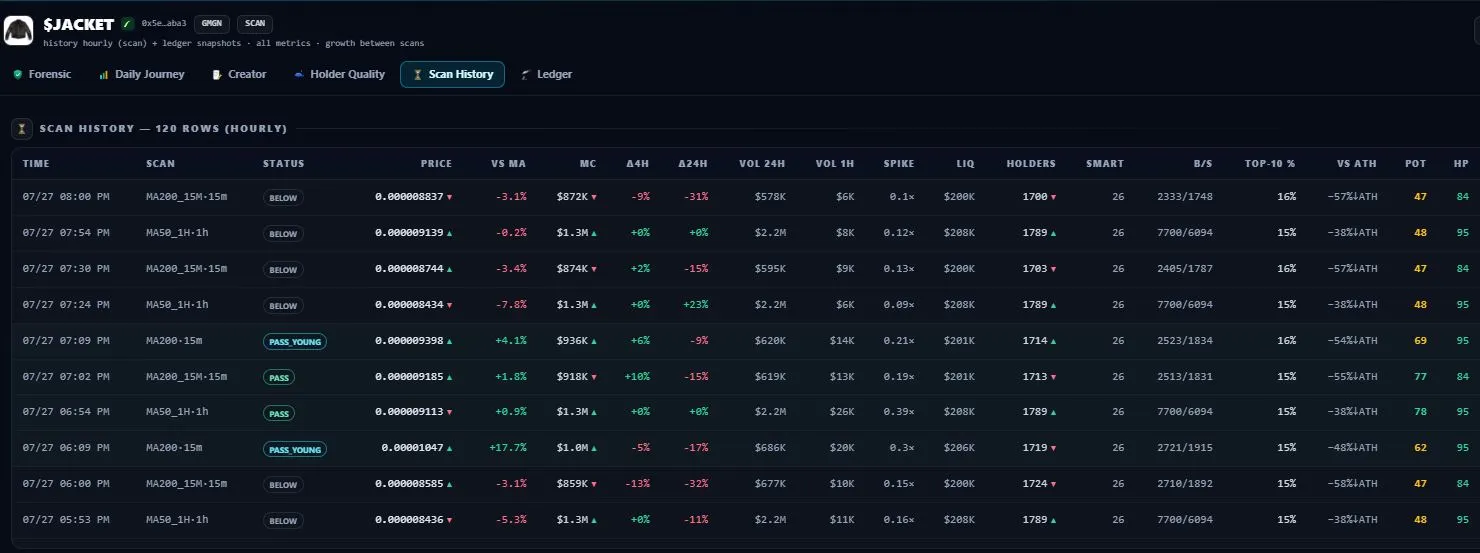Select the -32% Δ24H value
Screen dimensions: 1480x553
696,484
